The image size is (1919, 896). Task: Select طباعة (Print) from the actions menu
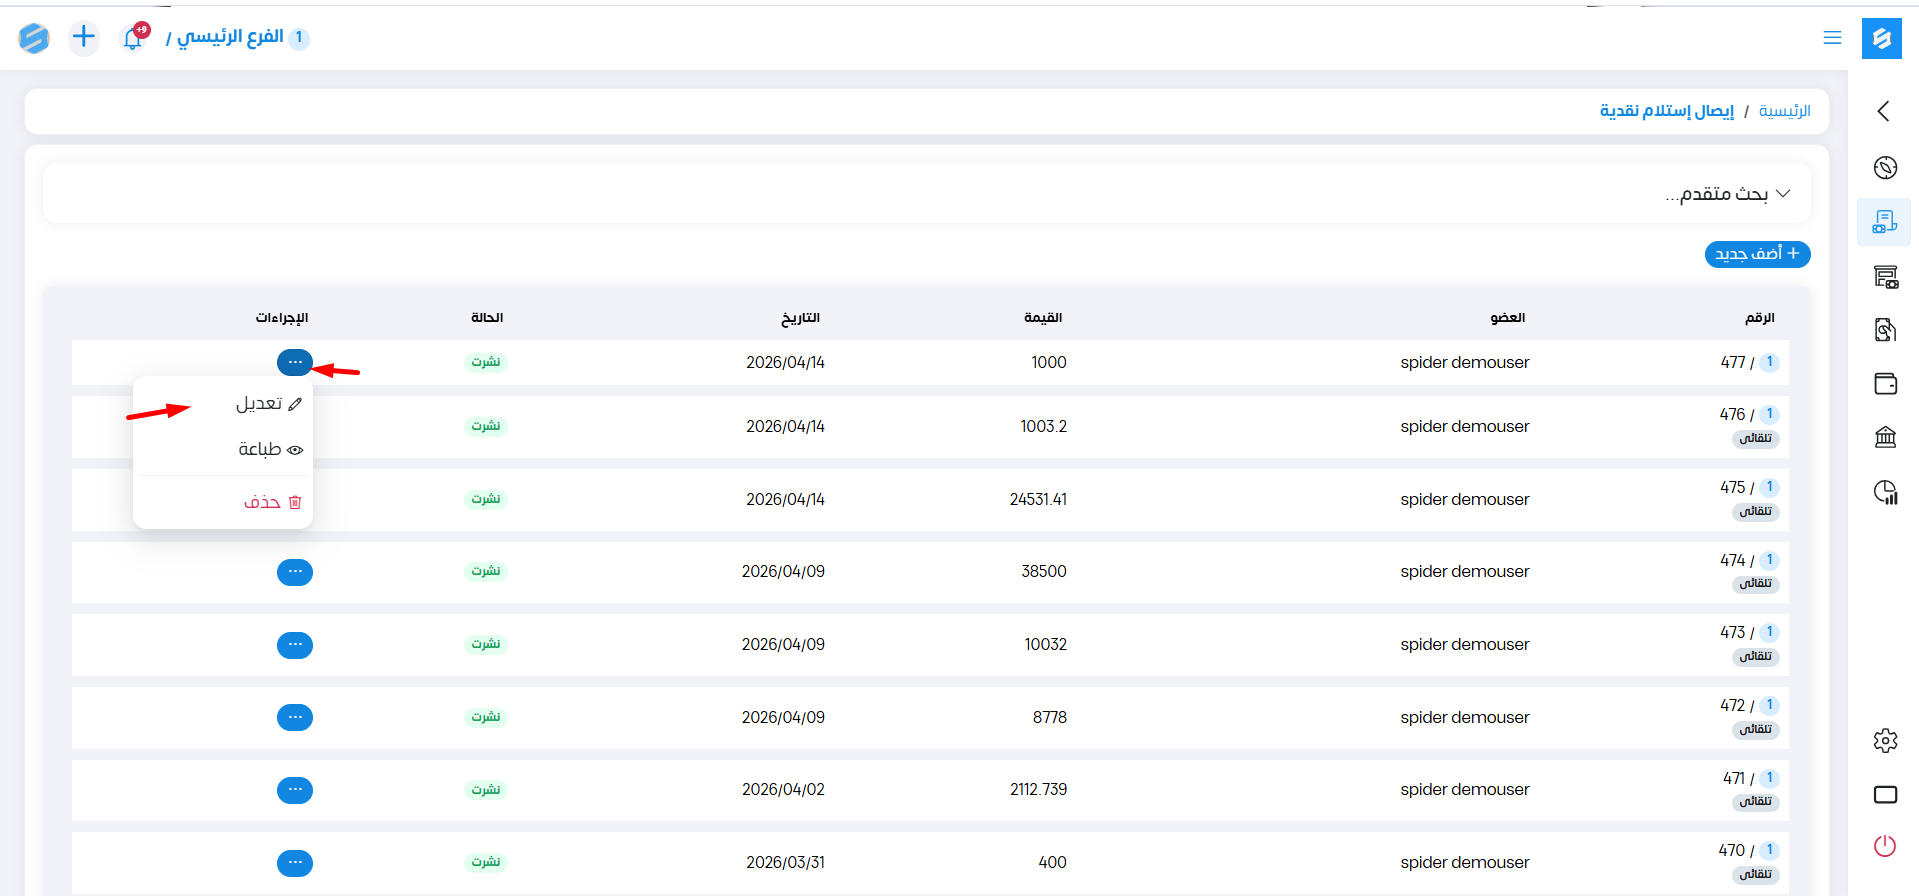[x=269, y=450]
